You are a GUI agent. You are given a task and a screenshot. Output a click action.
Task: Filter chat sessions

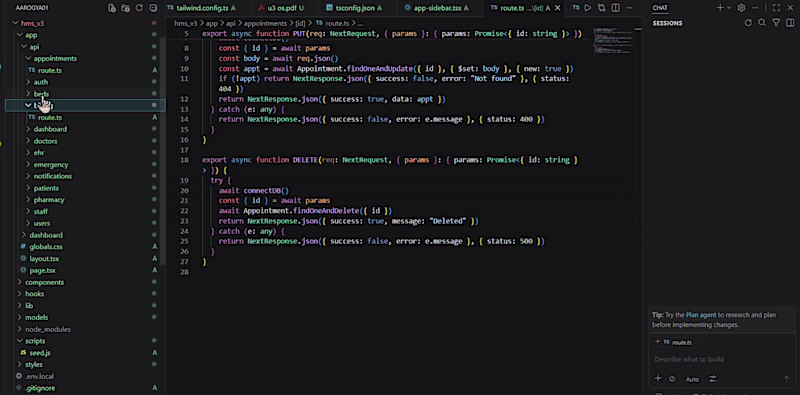(x=776, y=22)
